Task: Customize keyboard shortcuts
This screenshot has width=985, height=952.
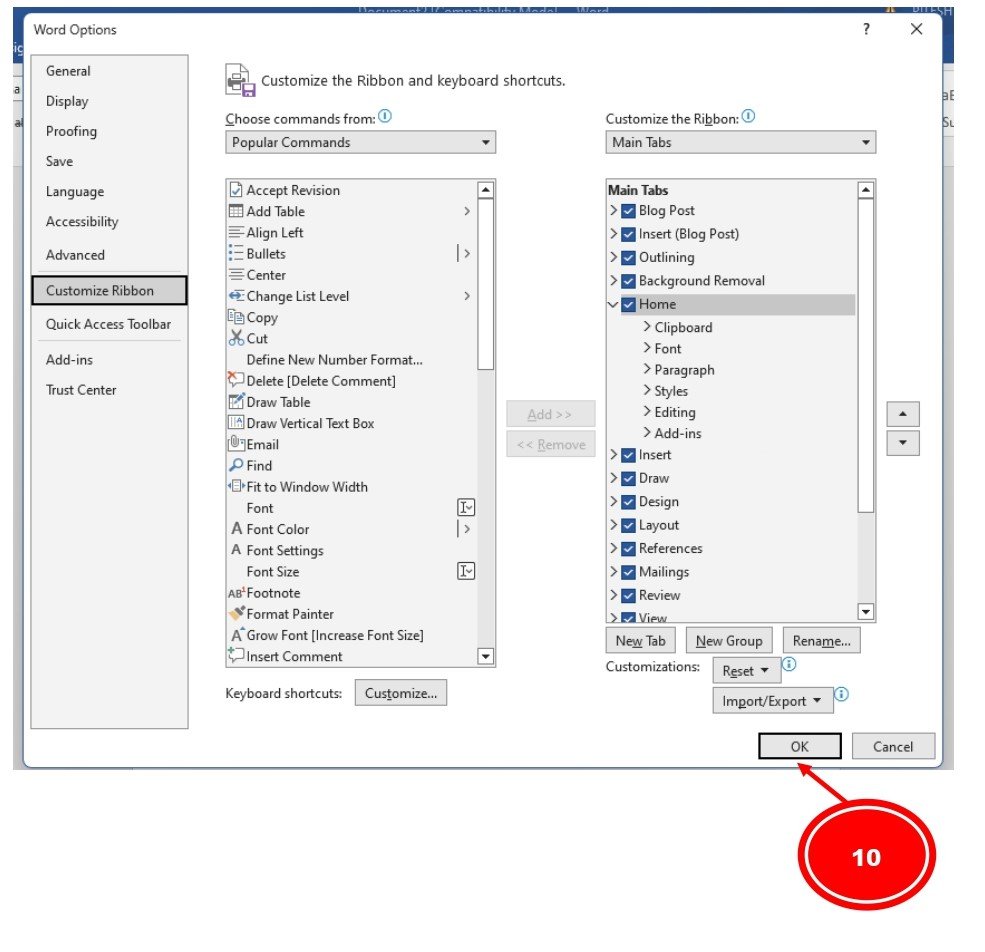Action: (401, 693)
